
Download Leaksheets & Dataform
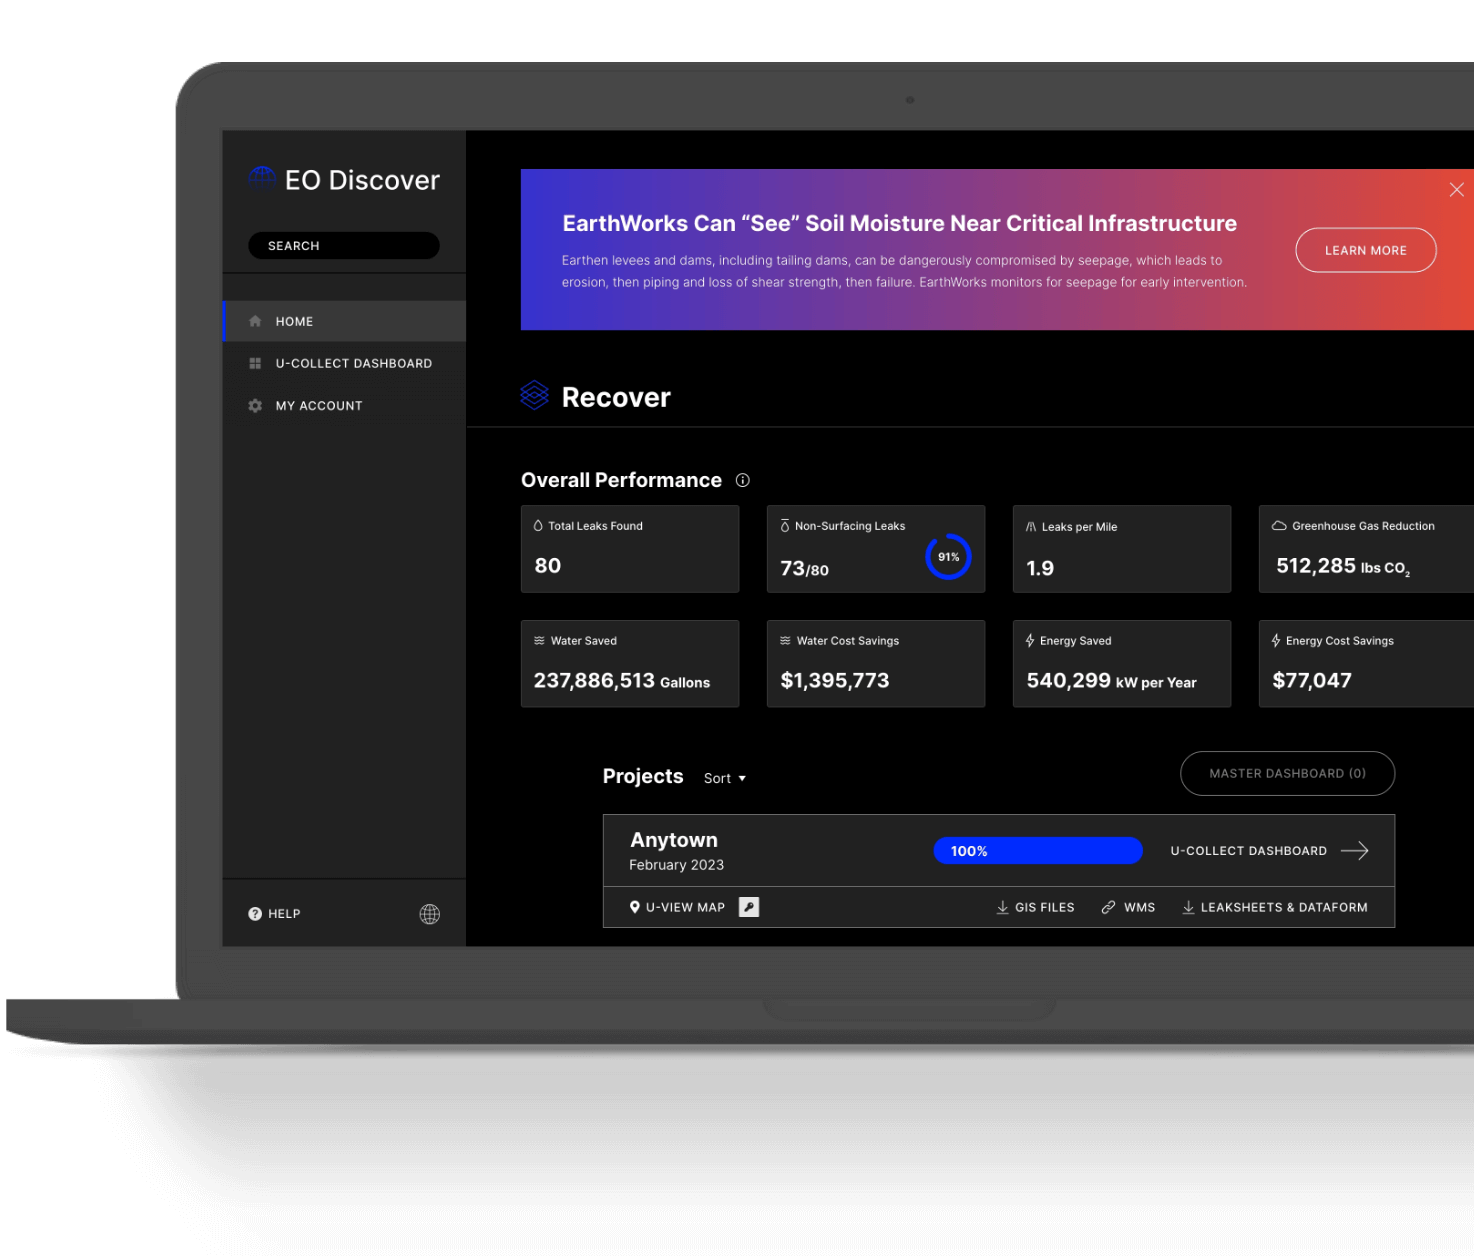pos(1275,908)
